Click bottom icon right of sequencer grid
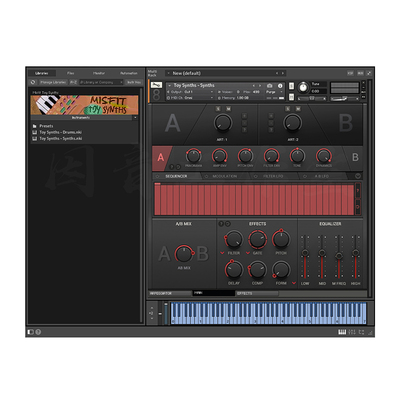 click(358, 207)
